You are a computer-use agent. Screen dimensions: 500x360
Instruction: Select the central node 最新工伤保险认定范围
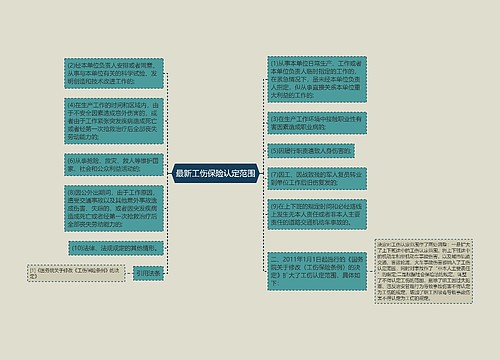coord(215,173)
